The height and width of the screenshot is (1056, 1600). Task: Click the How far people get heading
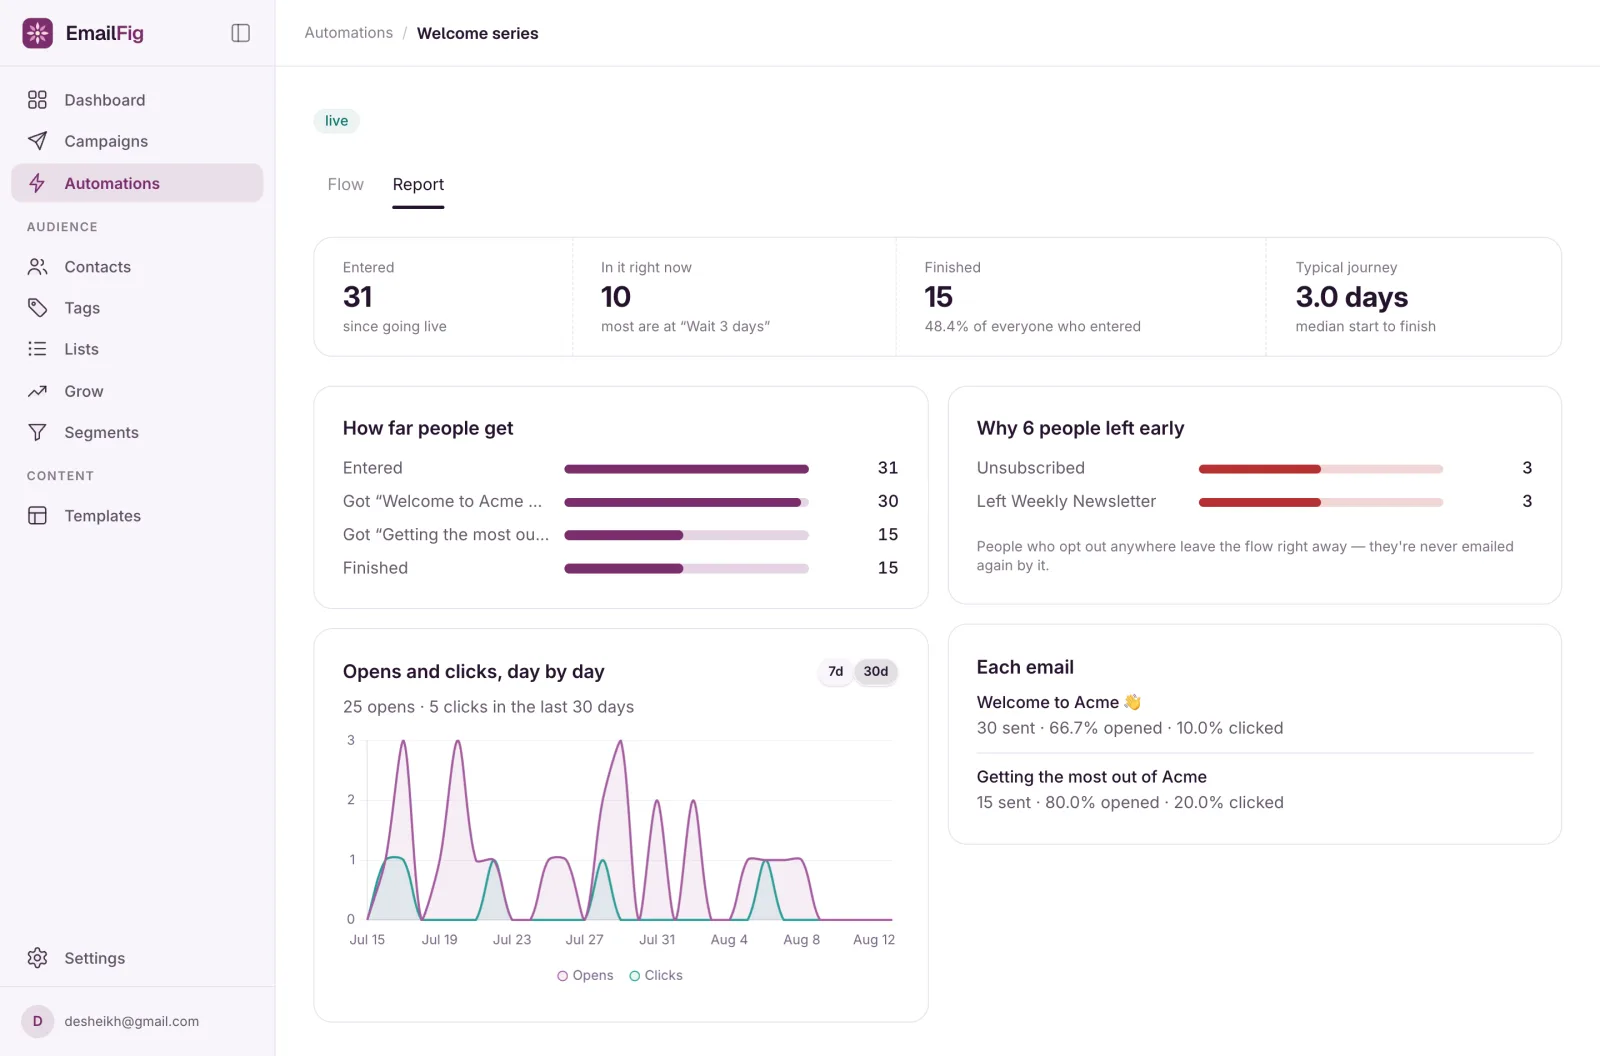click(428, 428)
